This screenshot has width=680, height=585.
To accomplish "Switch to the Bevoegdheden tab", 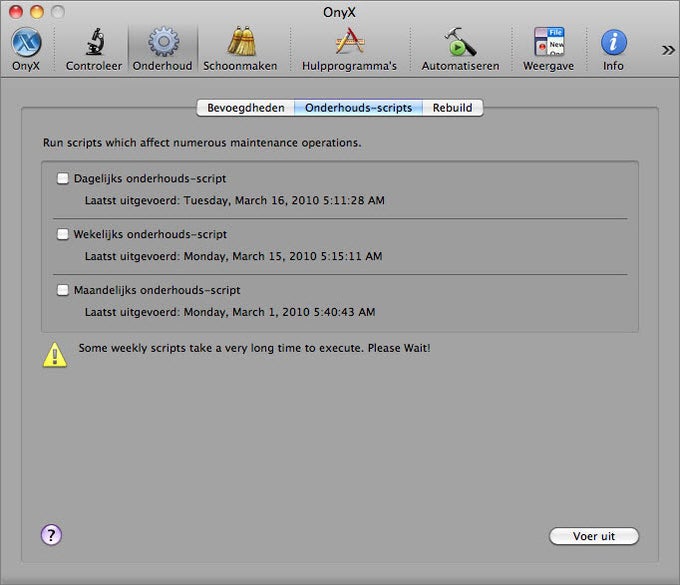I will pyautogui.click(x=245, y=108).
